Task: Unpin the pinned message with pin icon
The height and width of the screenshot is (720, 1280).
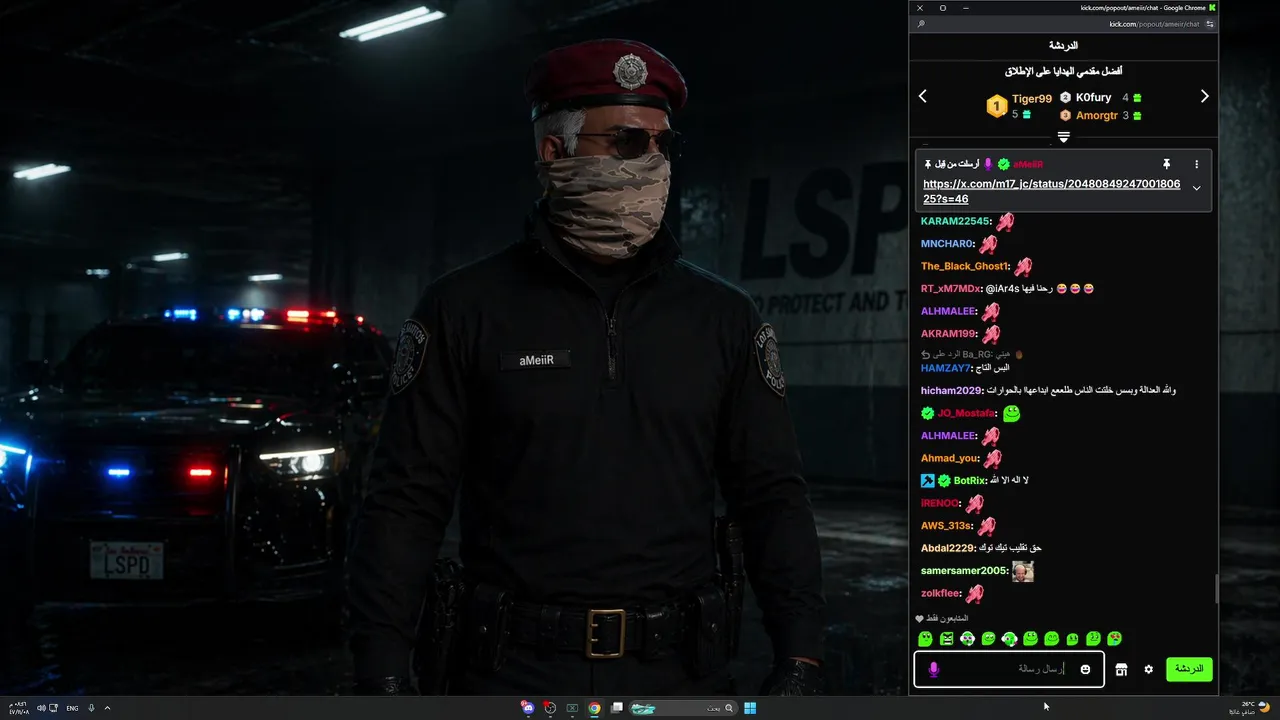Action: (1166, 164)
